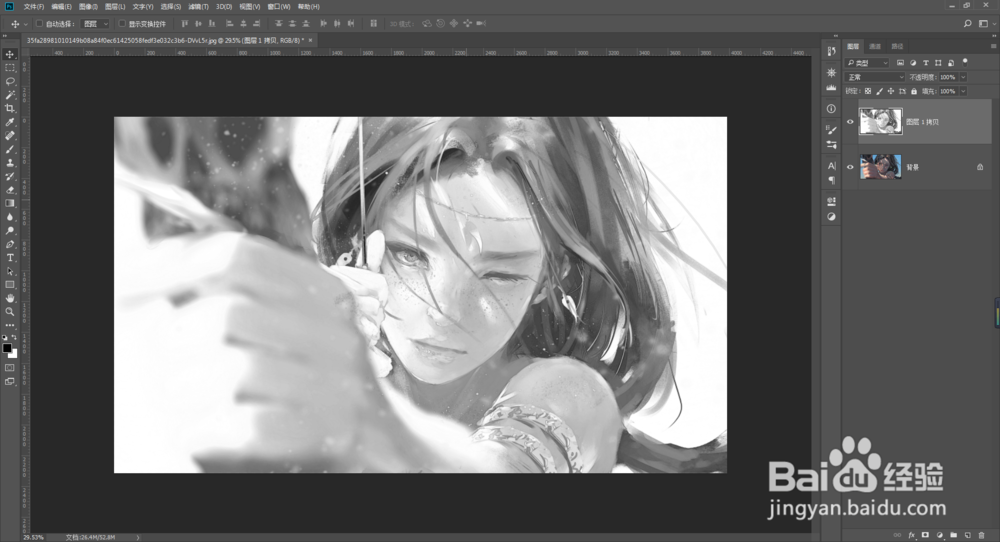Select the Rectangle shape tool

point(10,285)
